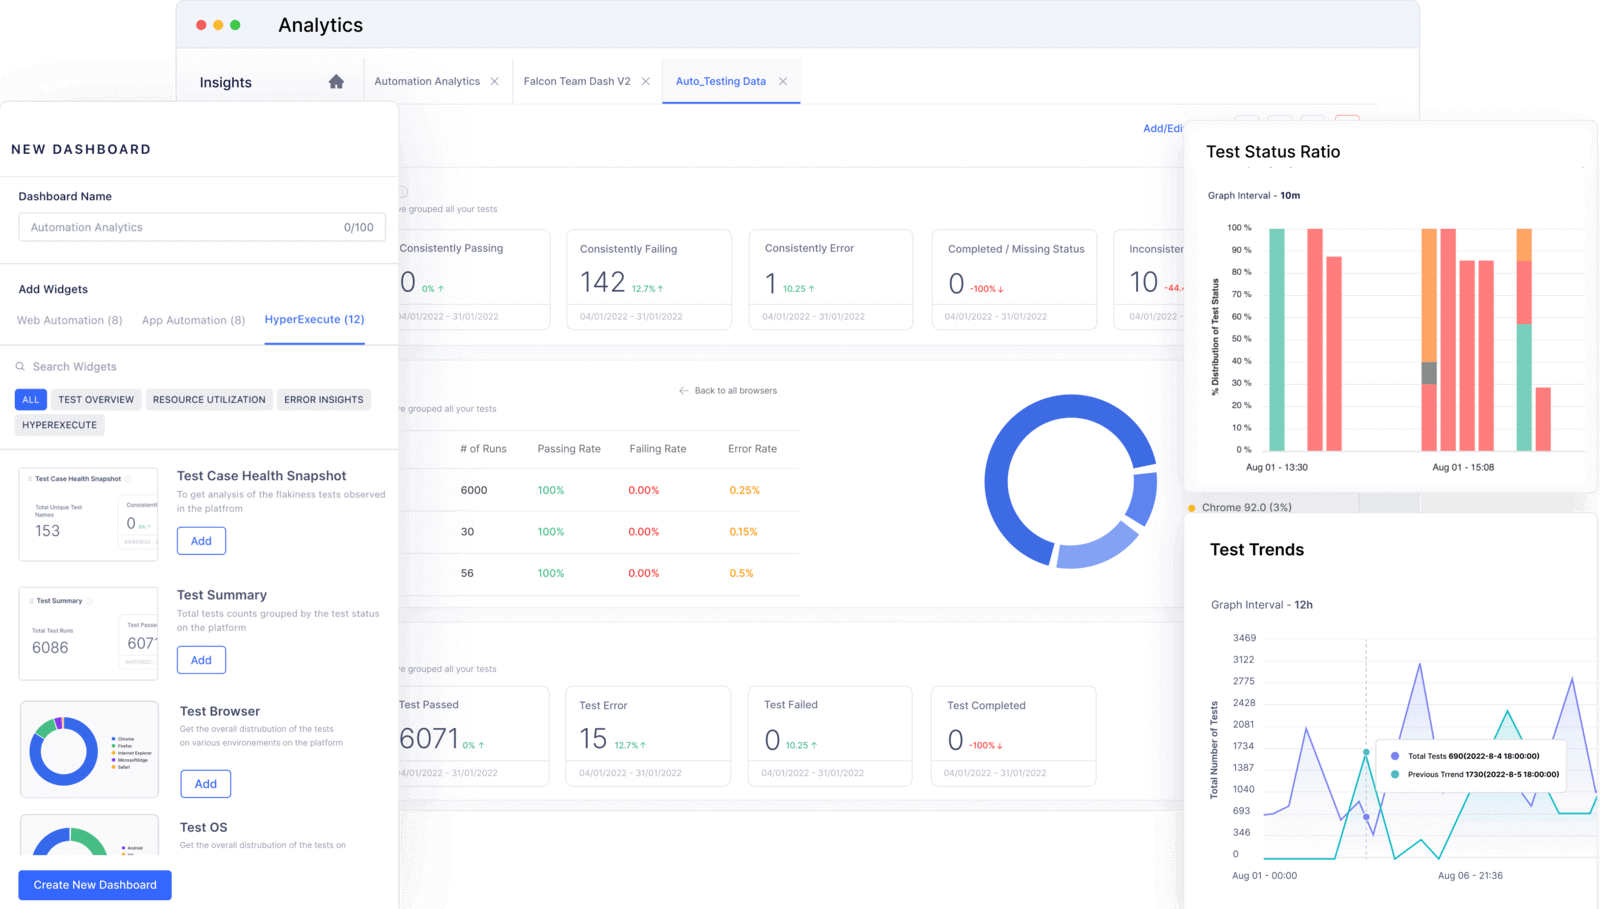Open the Consistently Failing 142 card
1600x909 pixels.
pyautogui.click(x=649, y=279)
